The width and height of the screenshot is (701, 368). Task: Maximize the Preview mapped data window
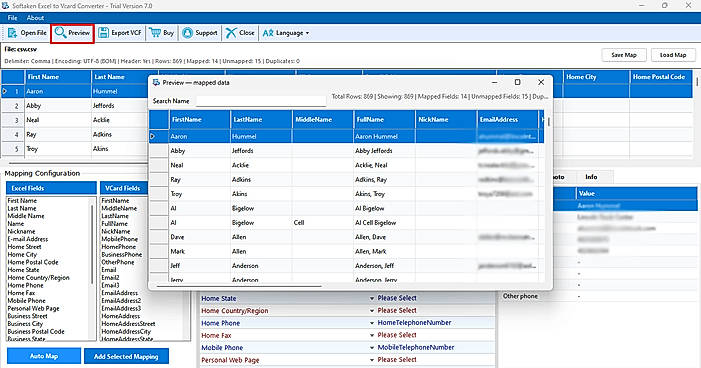[517, 82]
